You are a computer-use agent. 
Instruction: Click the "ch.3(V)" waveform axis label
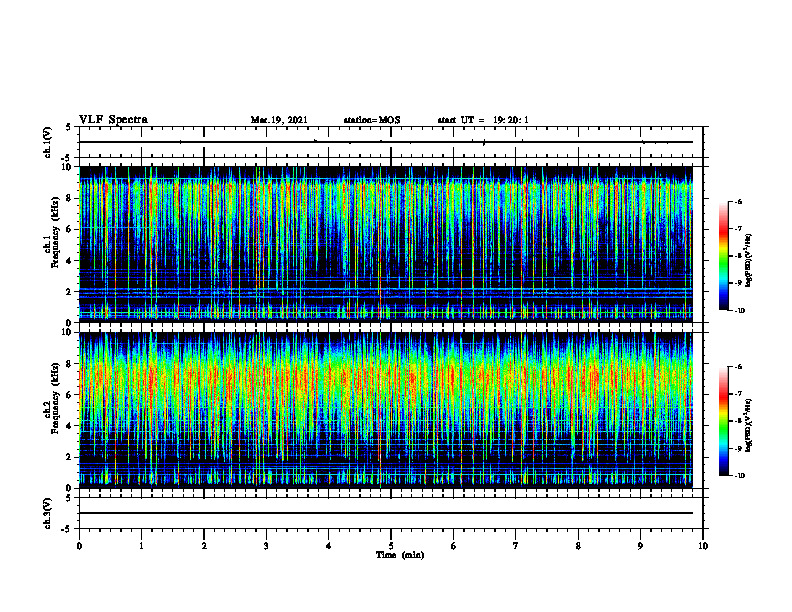tap(48, 513)
